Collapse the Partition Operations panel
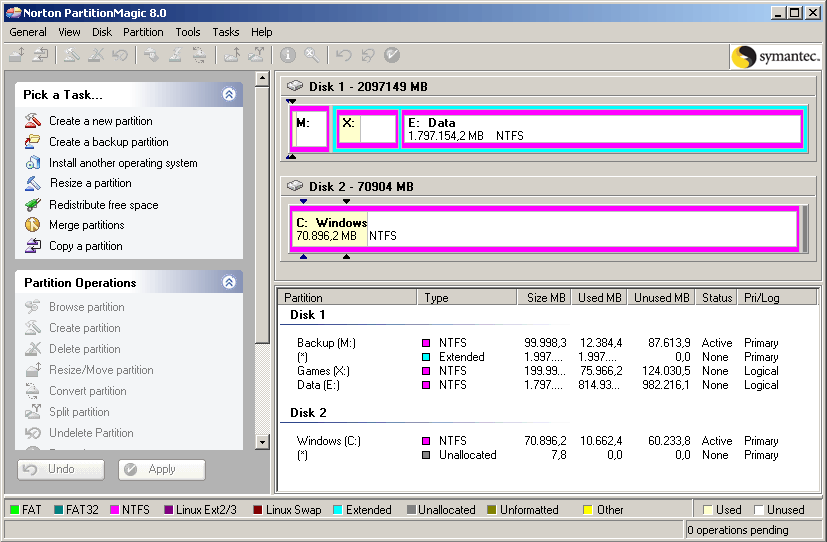The width and height of the screenshot is (827, 542). [x=229, y=282]
